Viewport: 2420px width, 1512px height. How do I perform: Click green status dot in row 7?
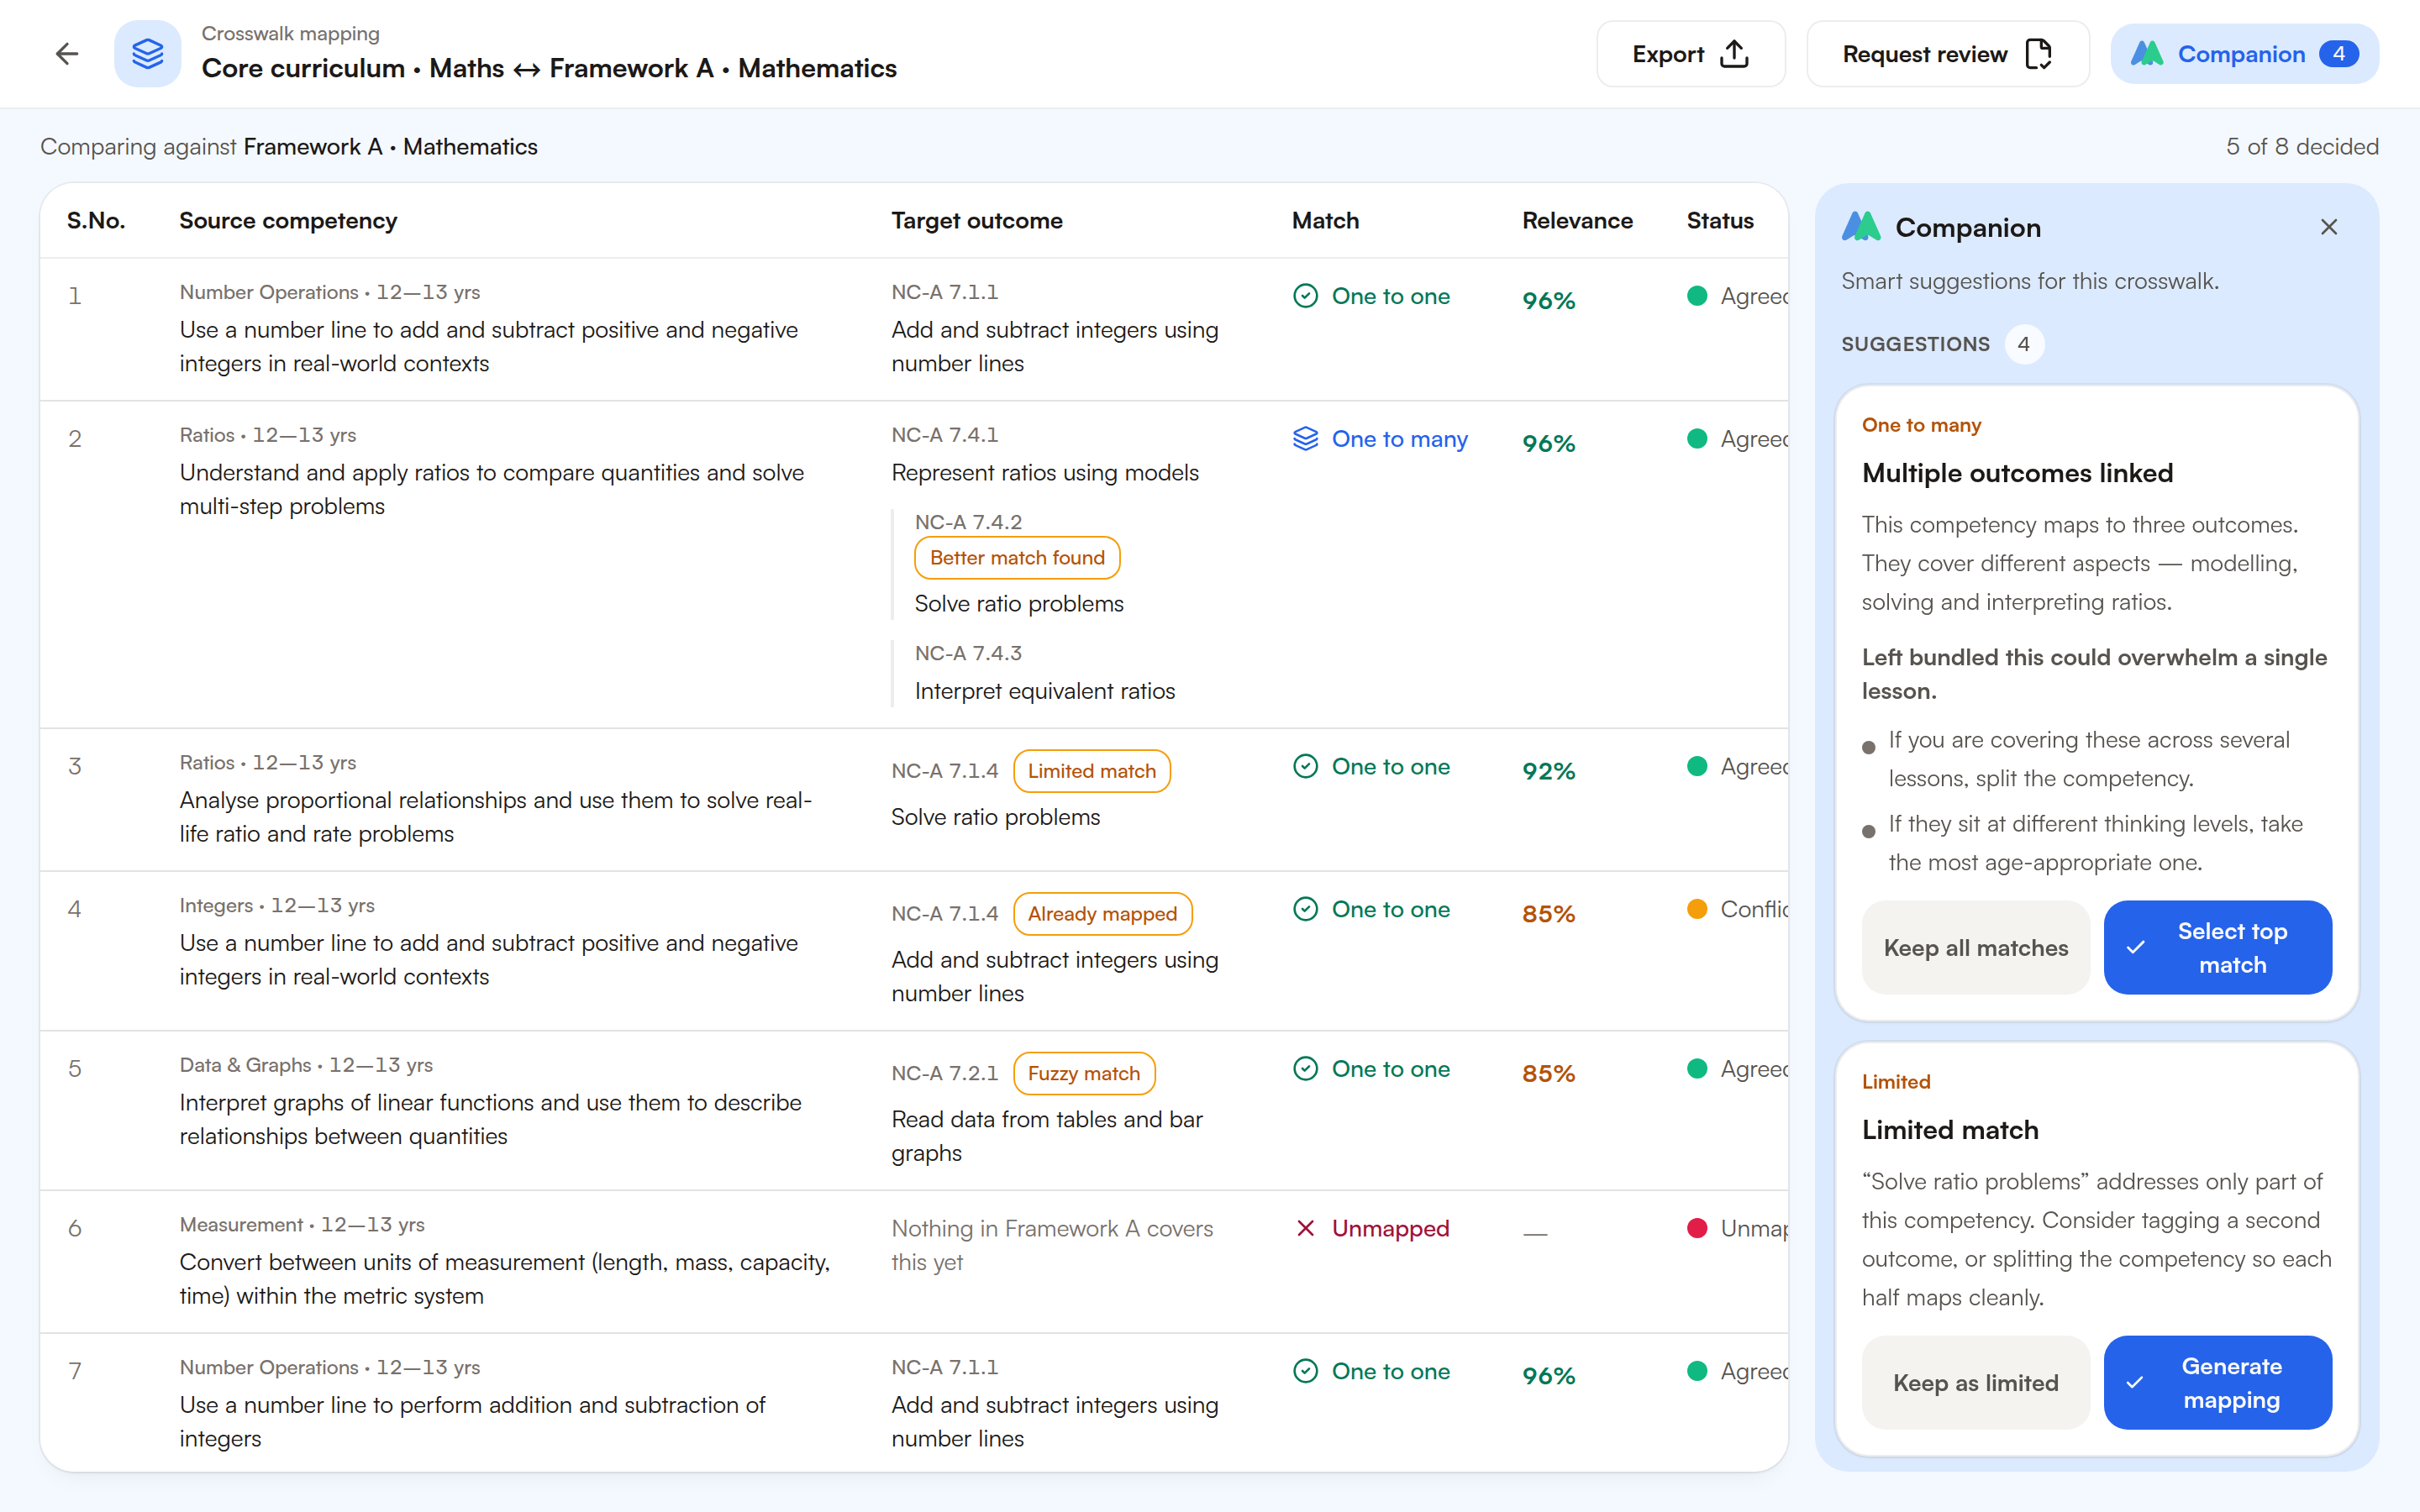coord(1697,1371)
